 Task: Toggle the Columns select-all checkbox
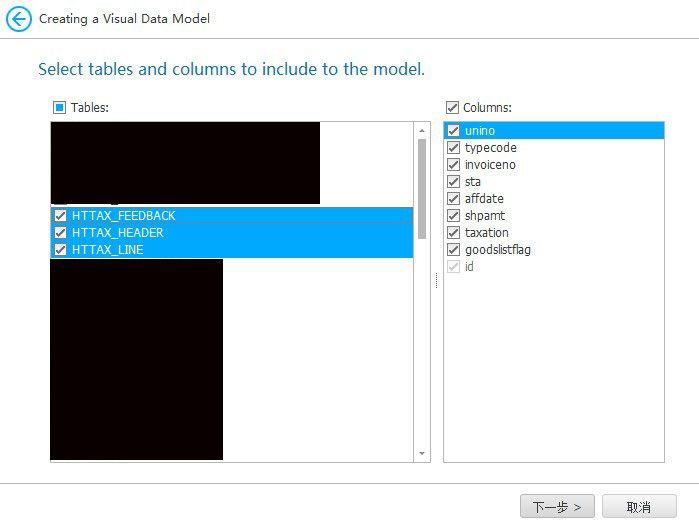452,107
